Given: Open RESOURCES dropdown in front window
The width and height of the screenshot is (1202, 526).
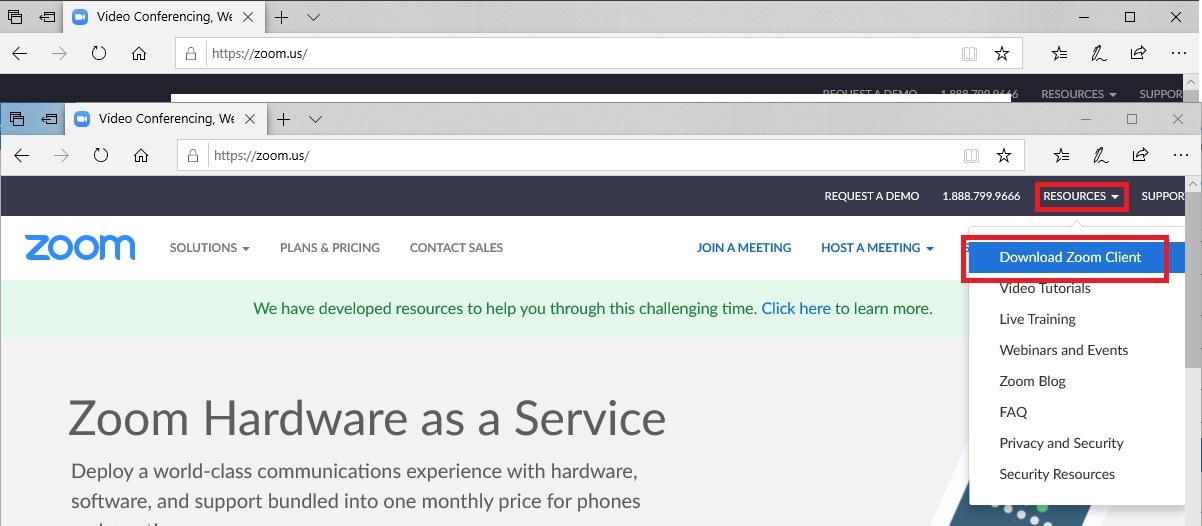Looking at the screenshot, I should [1081, 196].
